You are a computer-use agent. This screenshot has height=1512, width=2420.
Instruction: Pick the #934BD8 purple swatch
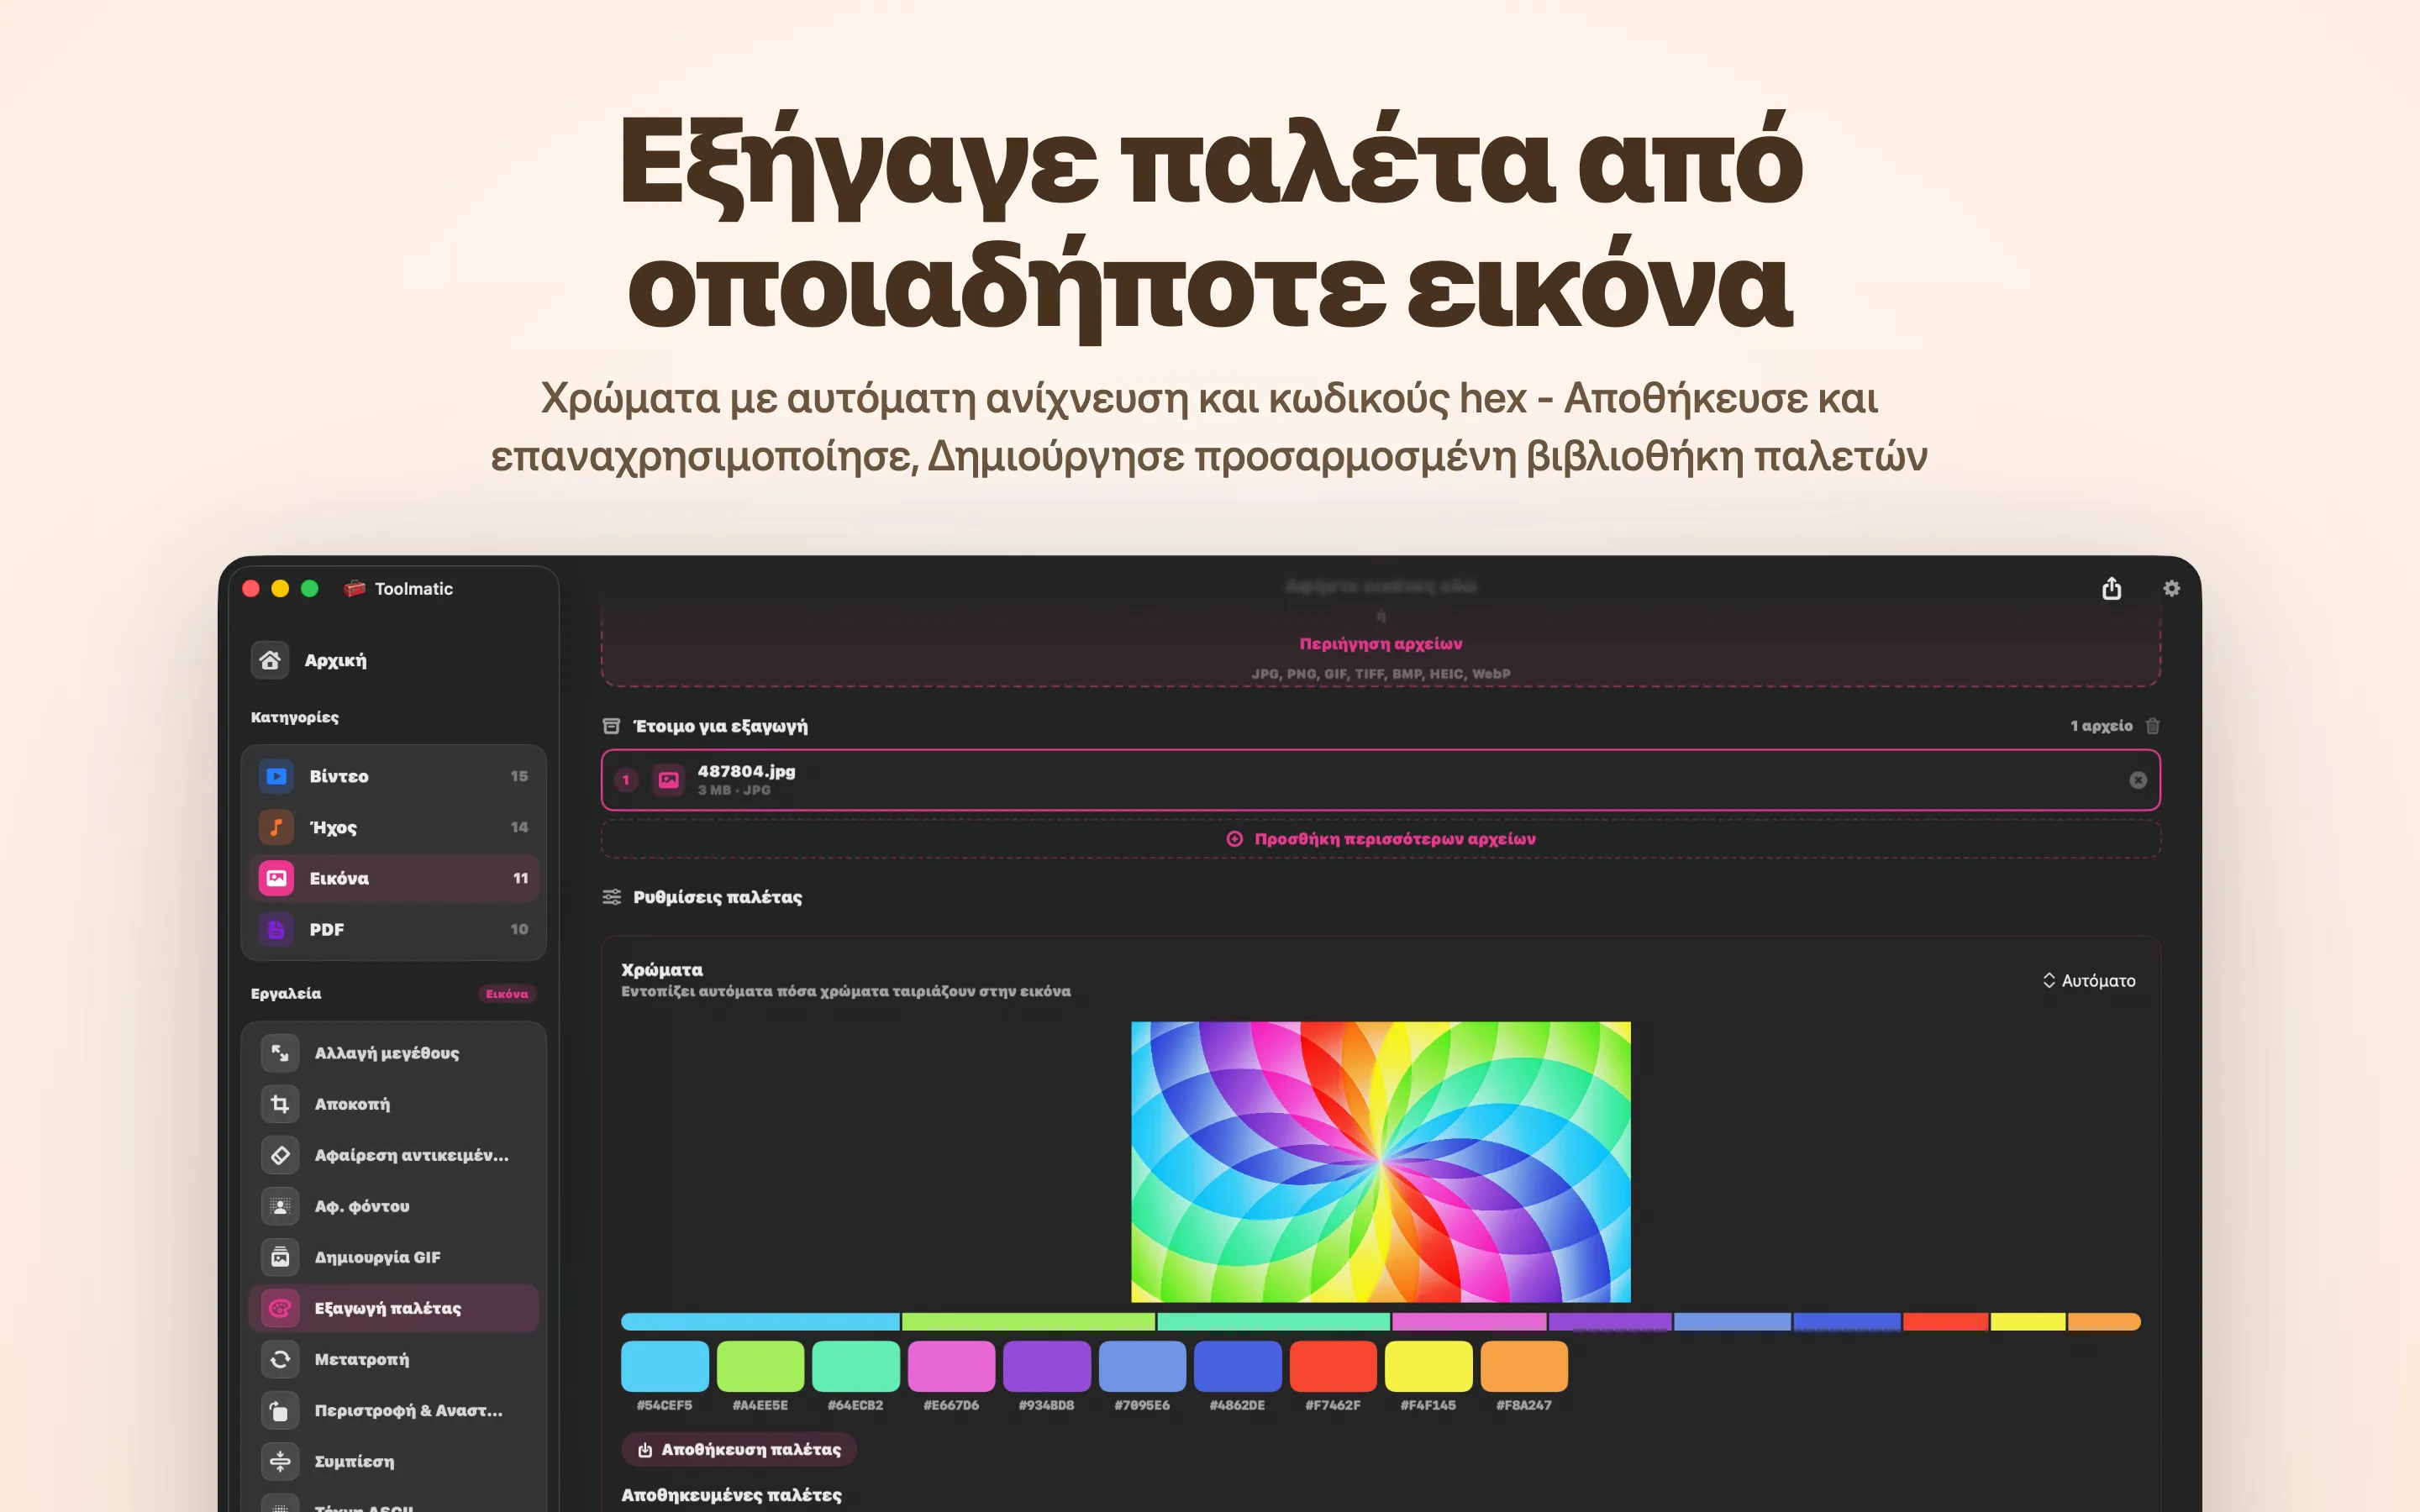pos(1047,1366)
